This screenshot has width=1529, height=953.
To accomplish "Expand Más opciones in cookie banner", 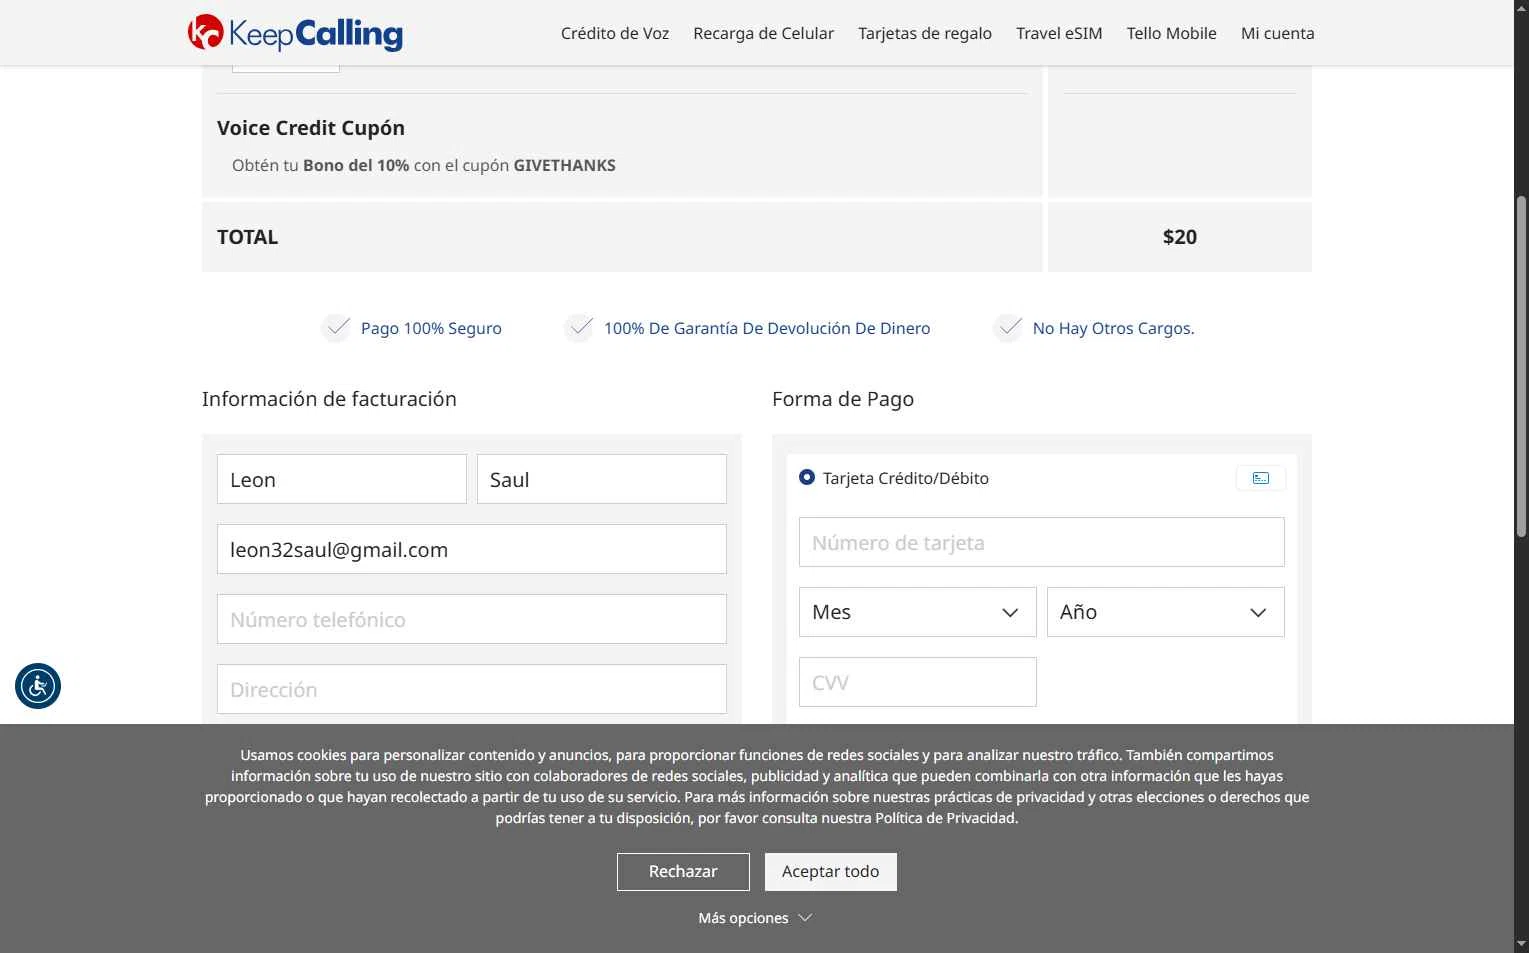I will click(755, 918).
